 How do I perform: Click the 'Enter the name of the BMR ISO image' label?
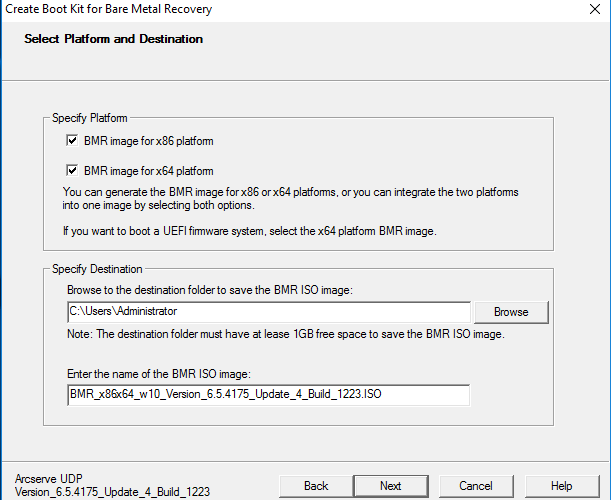(159, 374)
